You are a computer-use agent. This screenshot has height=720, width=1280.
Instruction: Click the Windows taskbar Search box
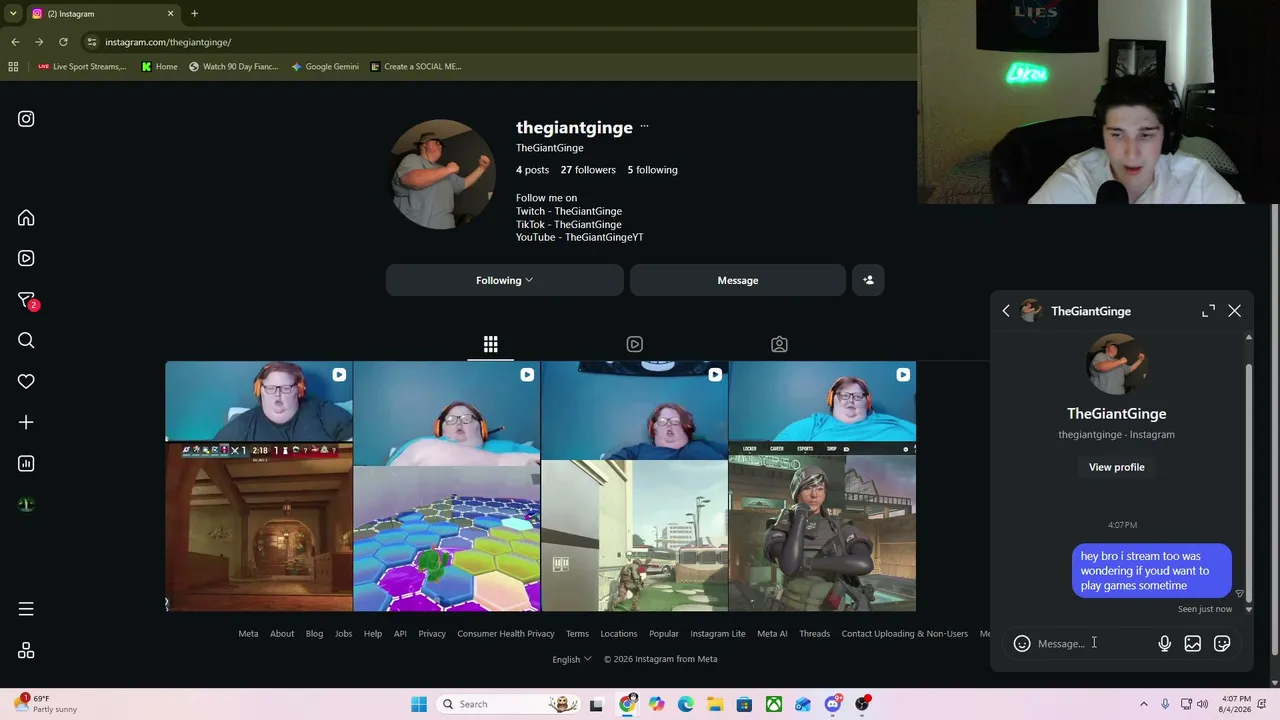click(510, 704)
